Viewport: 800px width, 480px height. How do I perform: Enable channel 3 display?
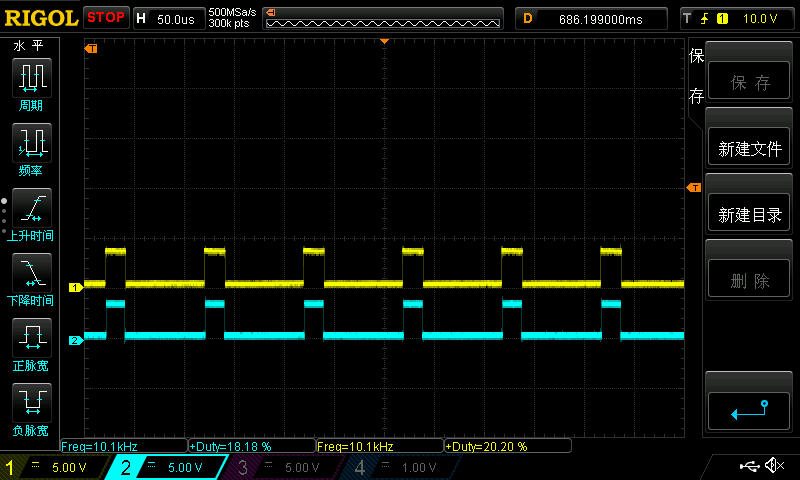point(290,467)
